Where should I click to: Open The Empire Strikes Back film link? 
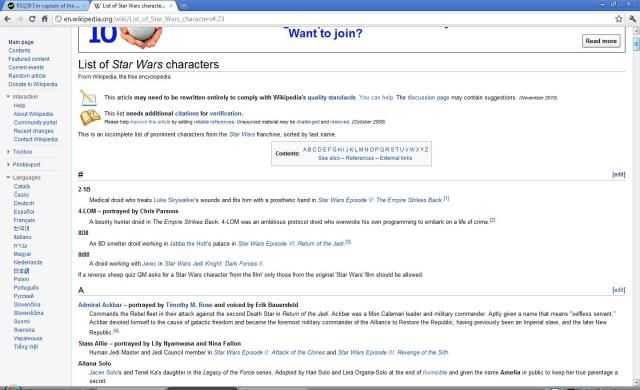(x=380, y=200)
